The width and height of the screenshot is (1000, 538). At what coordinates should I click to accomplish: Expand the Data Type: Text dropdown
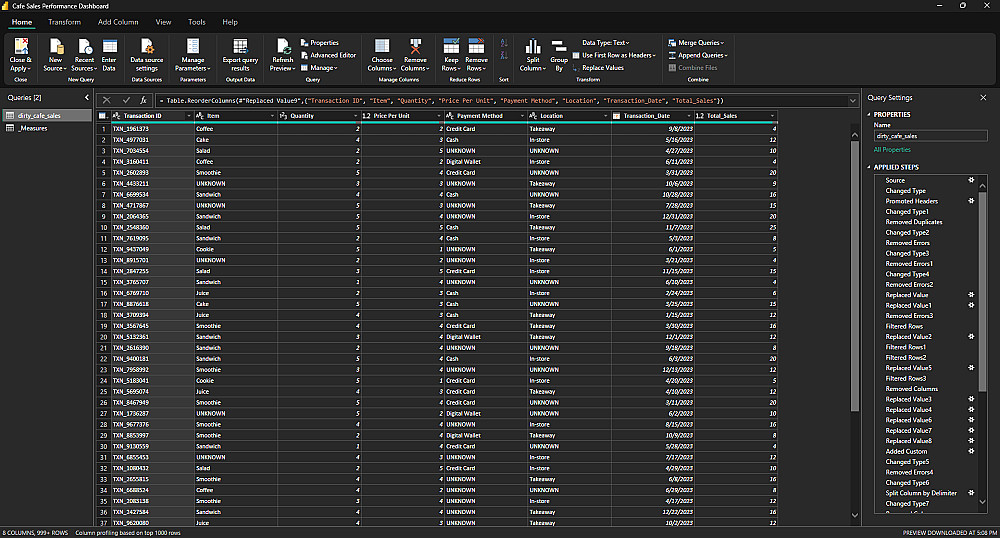[x=605, y=43]
